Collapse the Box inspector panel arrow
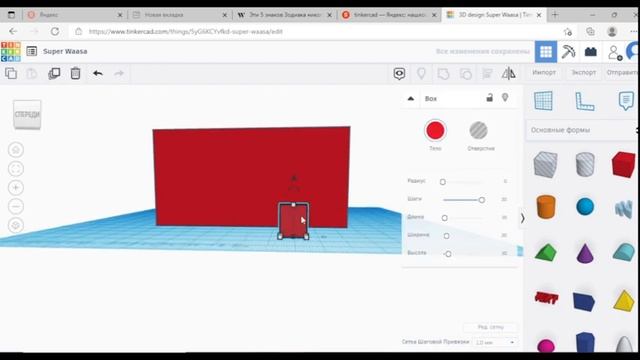The image size is (640, 360). pos(411,98)
